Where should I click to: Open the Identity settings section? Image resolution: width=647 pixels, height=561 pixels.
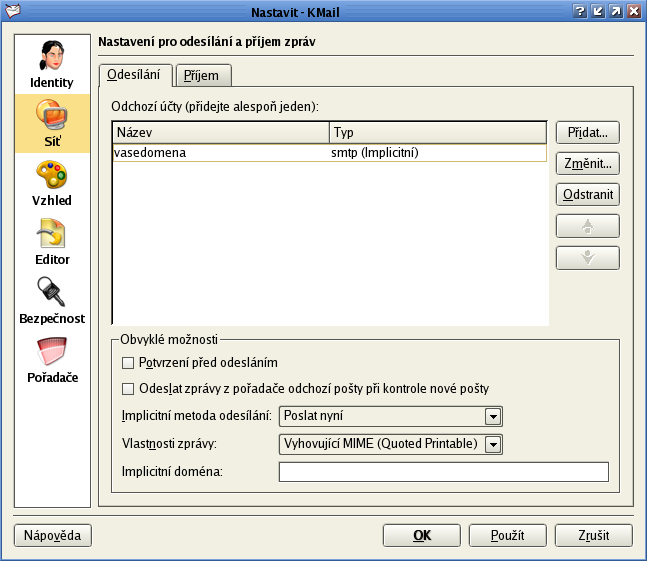51,63
